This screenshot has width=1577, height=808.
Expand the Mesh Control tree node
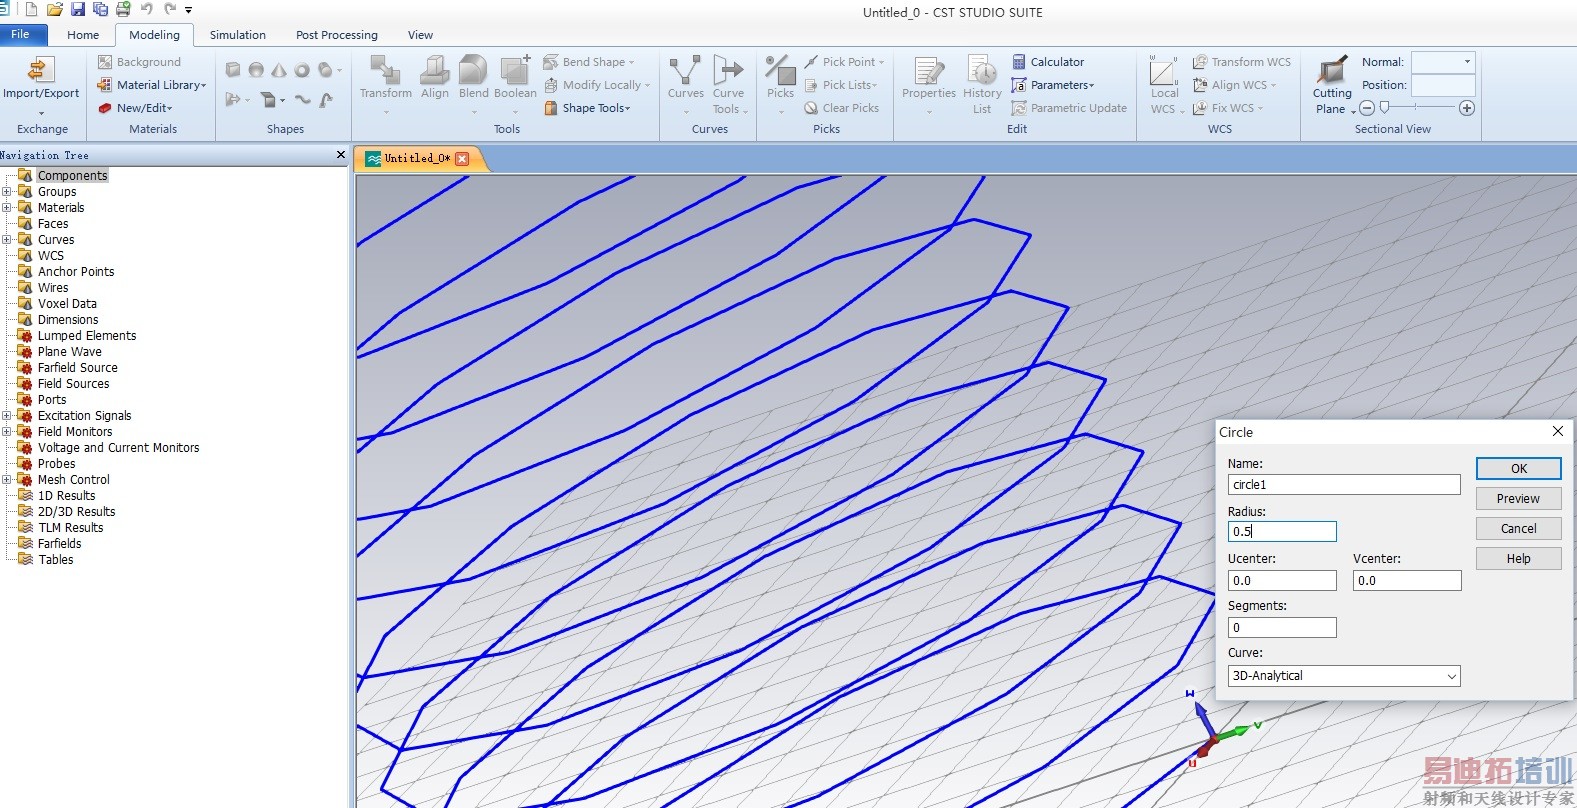(7, 480)
